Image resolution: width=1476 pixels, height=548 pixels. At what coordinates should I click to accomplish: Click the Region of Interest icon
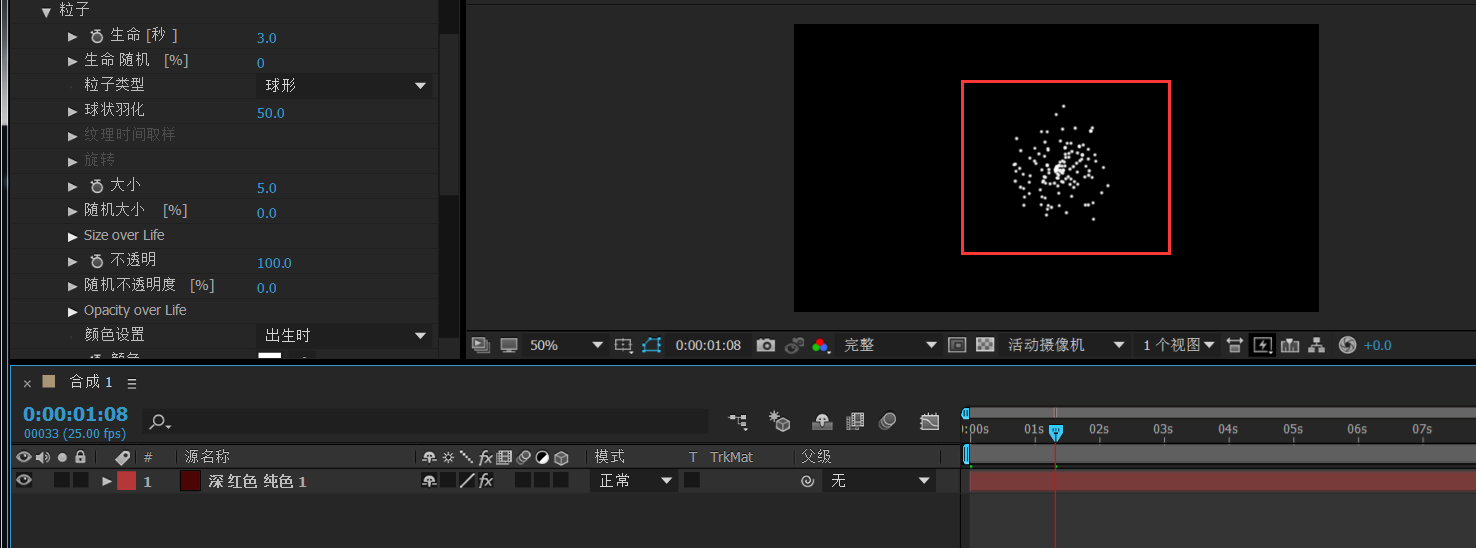(957, 345)
